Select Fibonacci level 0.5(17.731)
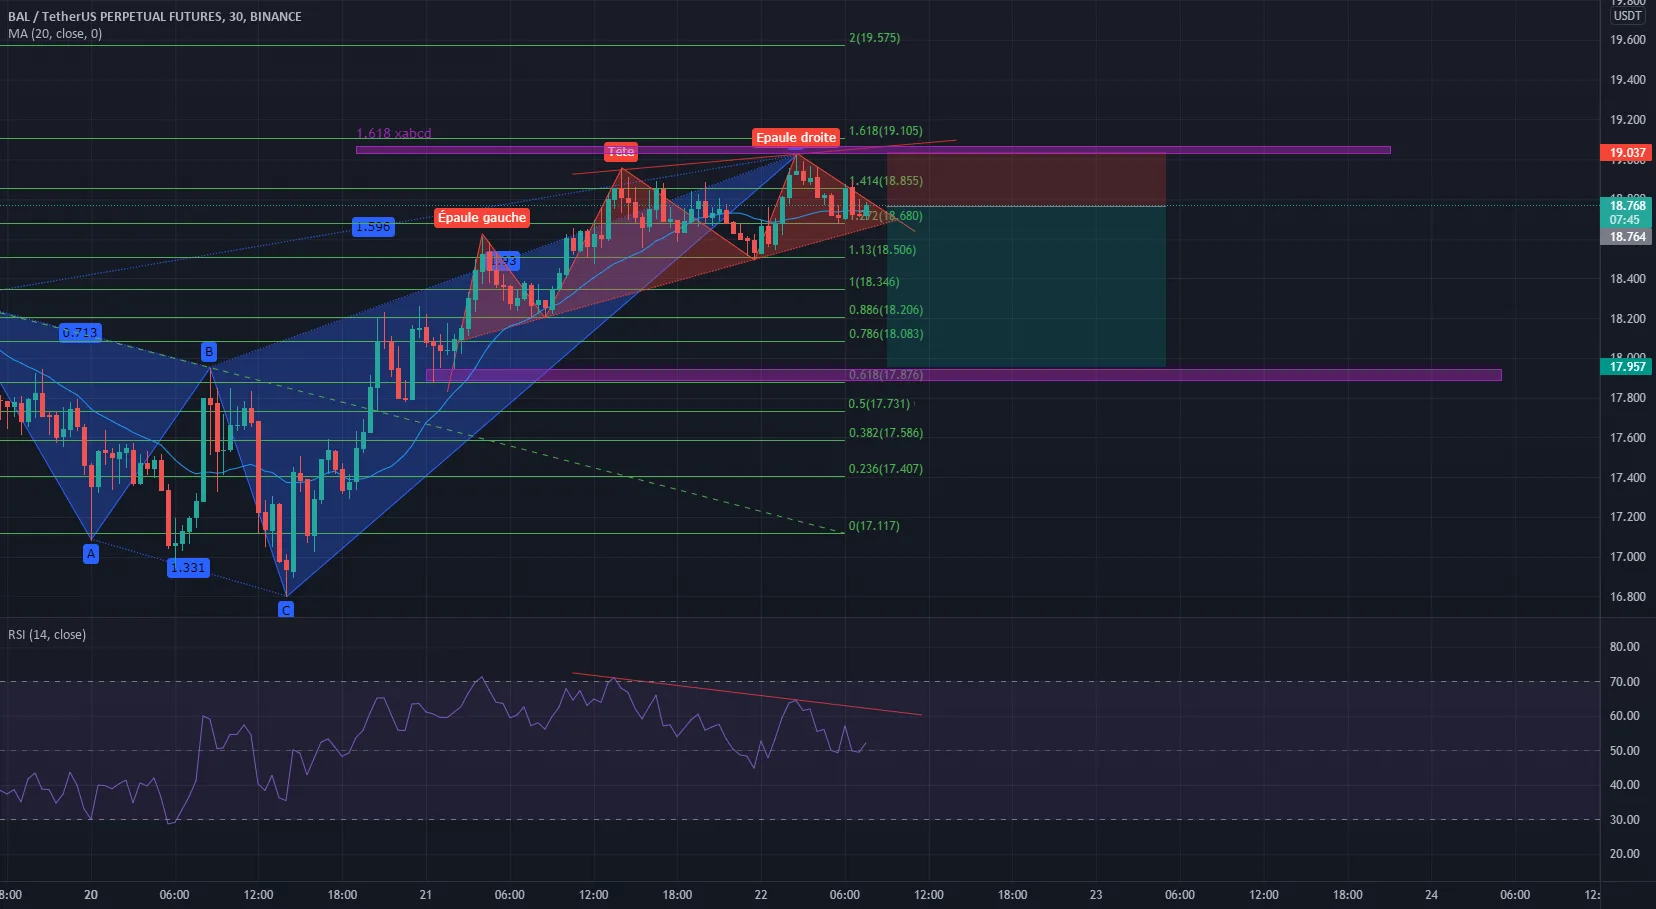The height and width of the screenshot is (909, 1656). [x=879, y=404]
